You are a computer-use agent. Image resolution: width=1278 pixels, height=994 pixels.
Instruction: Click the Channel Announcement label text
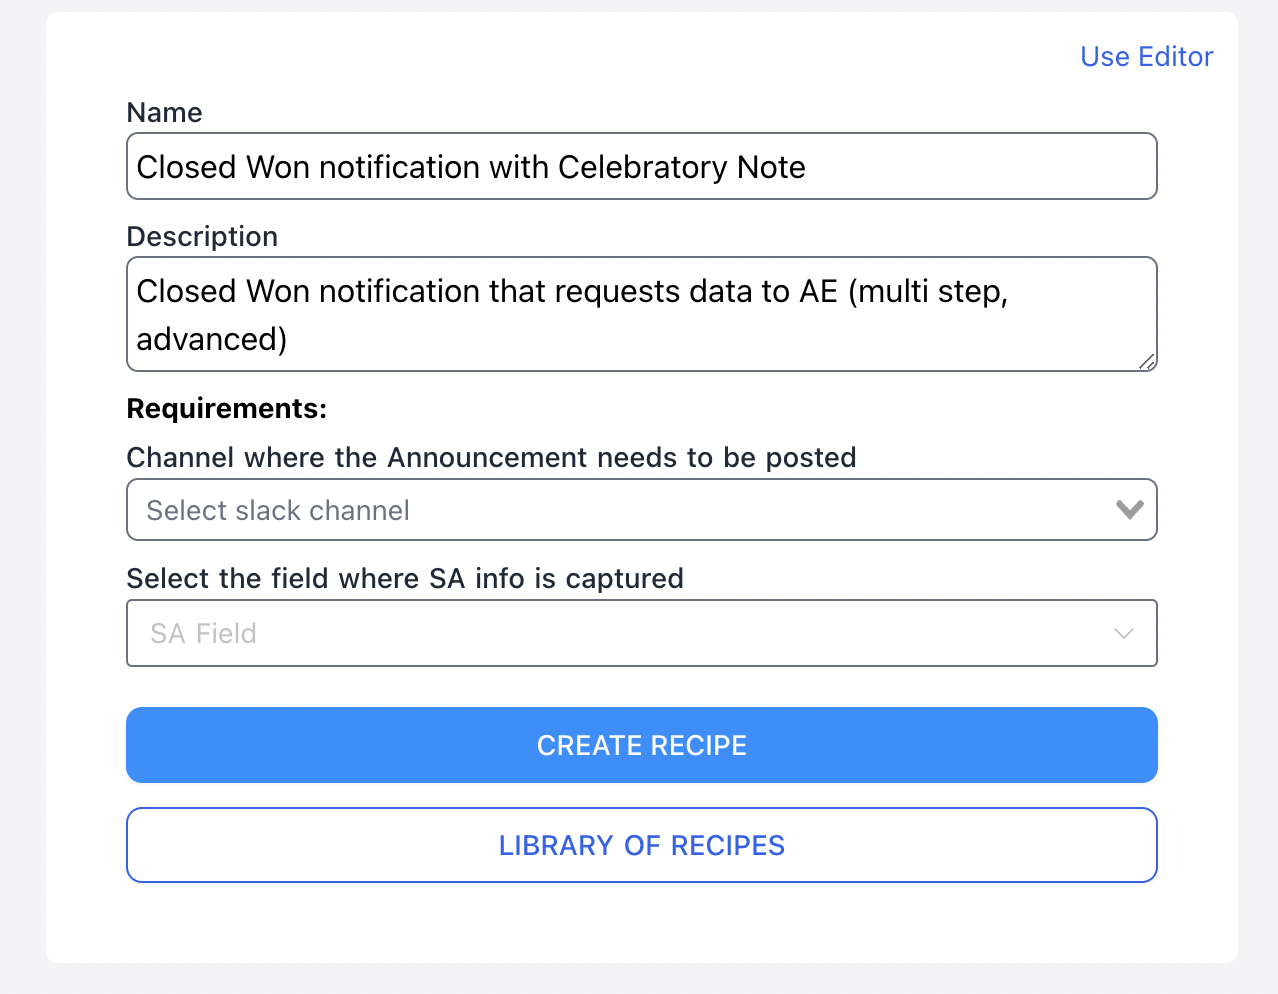pyautogui.click(x=491, y=457)
